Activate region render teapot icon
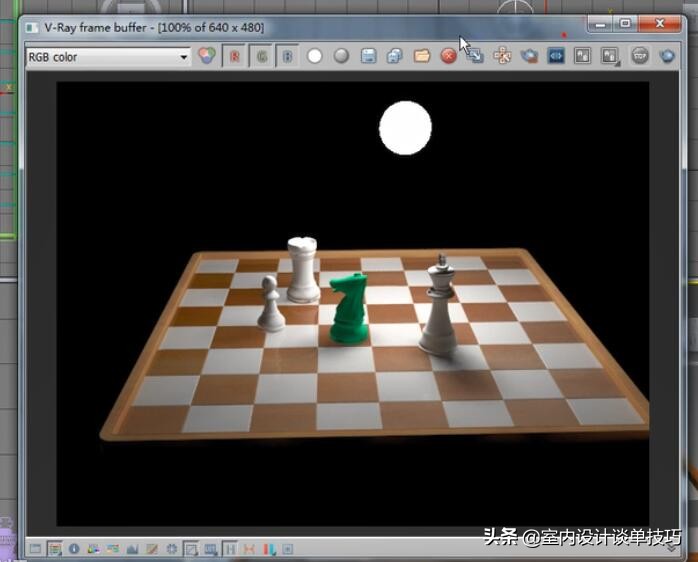698x562 pixels. [529, 56]
